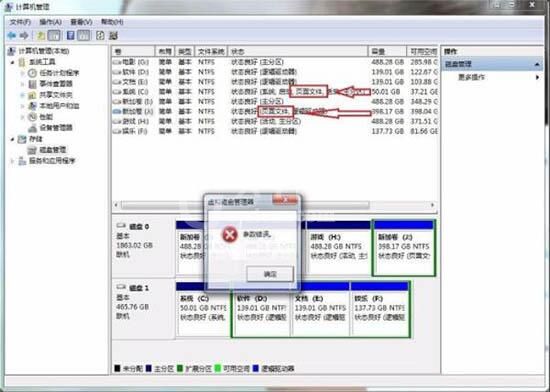
Task: Click the volume list scrollbar left arrow
Action: (116, 205)
